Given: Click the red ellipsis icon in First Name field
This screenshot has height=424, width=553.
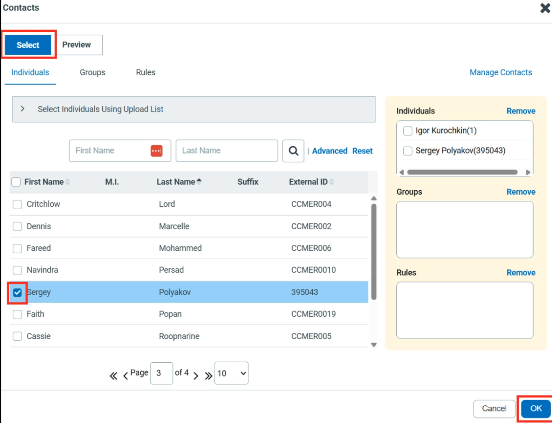Looking at the screenshot, I should (157, 151).
